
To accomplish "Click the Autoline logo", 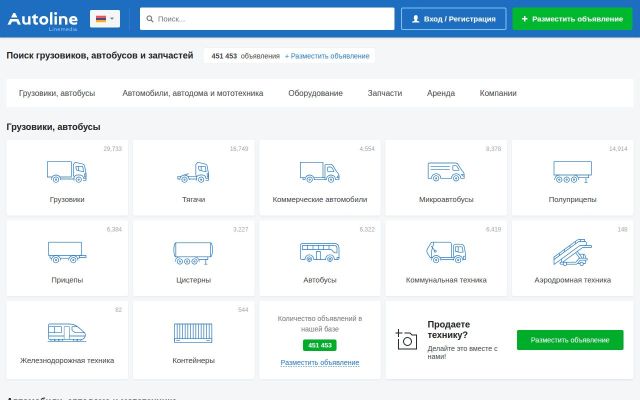I will (x=43, y=20).
